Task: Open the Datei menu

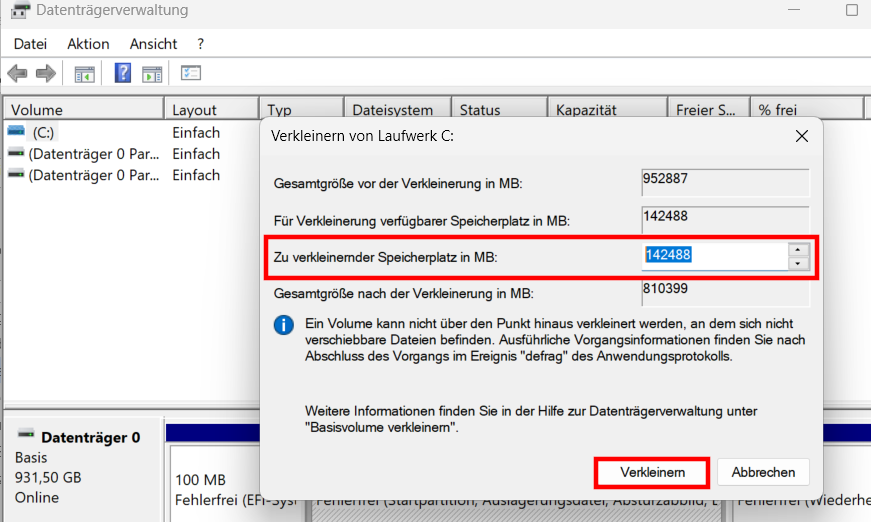Action: pos(30,44)
